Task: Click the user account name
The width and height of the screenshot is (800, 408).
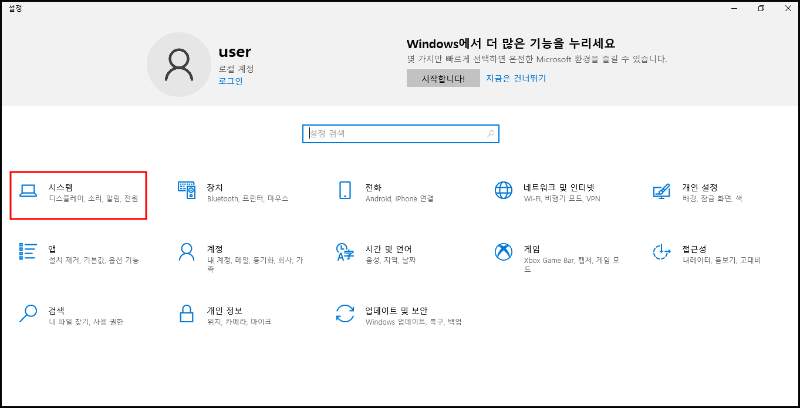Action: (235, 52)
